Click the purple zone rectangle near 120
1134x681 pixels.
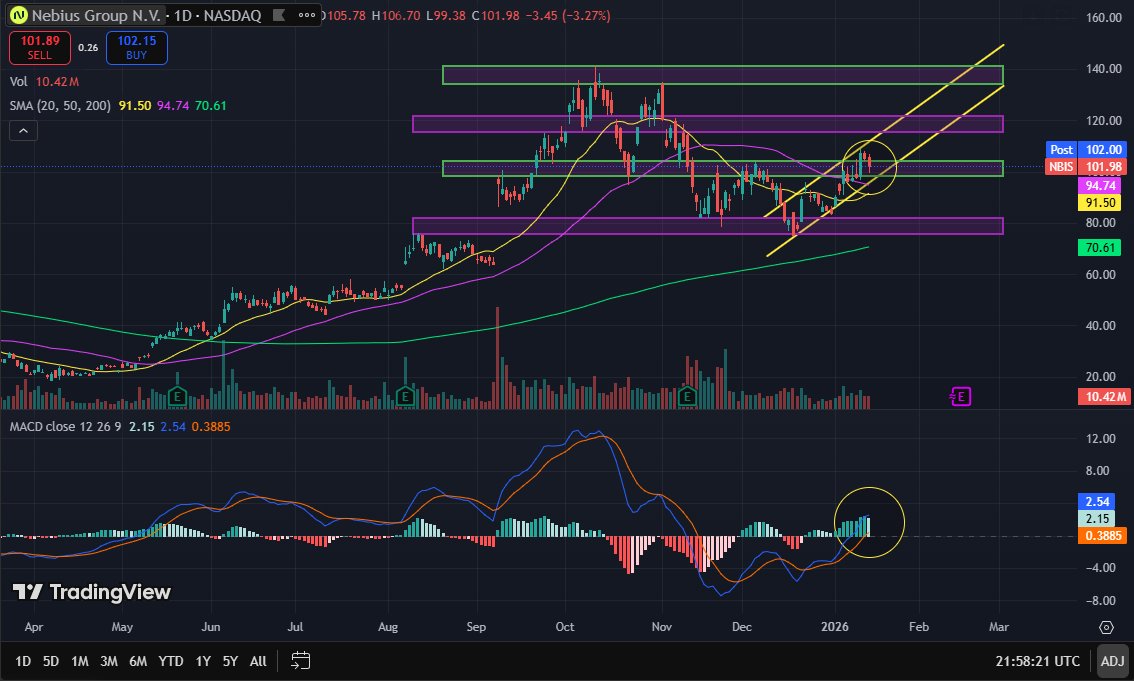[707, 124]
